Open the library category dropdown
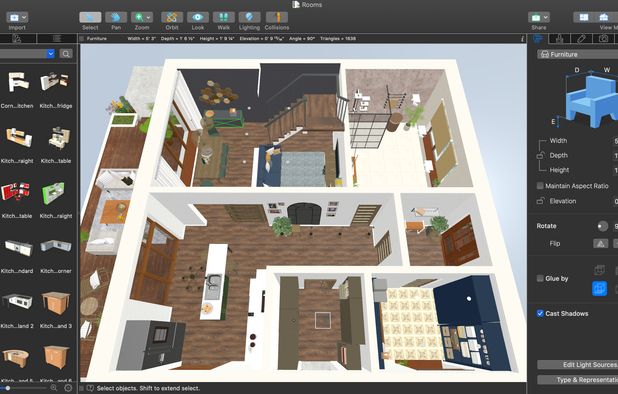This screenshot has height=394, width=618. tap(50, 54)
